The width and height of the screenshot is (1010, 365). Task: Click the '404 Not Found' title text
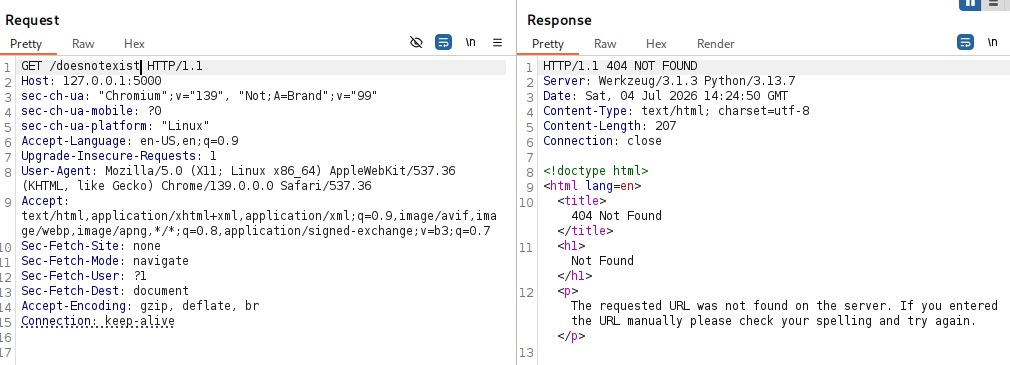[x=616, y=216]
